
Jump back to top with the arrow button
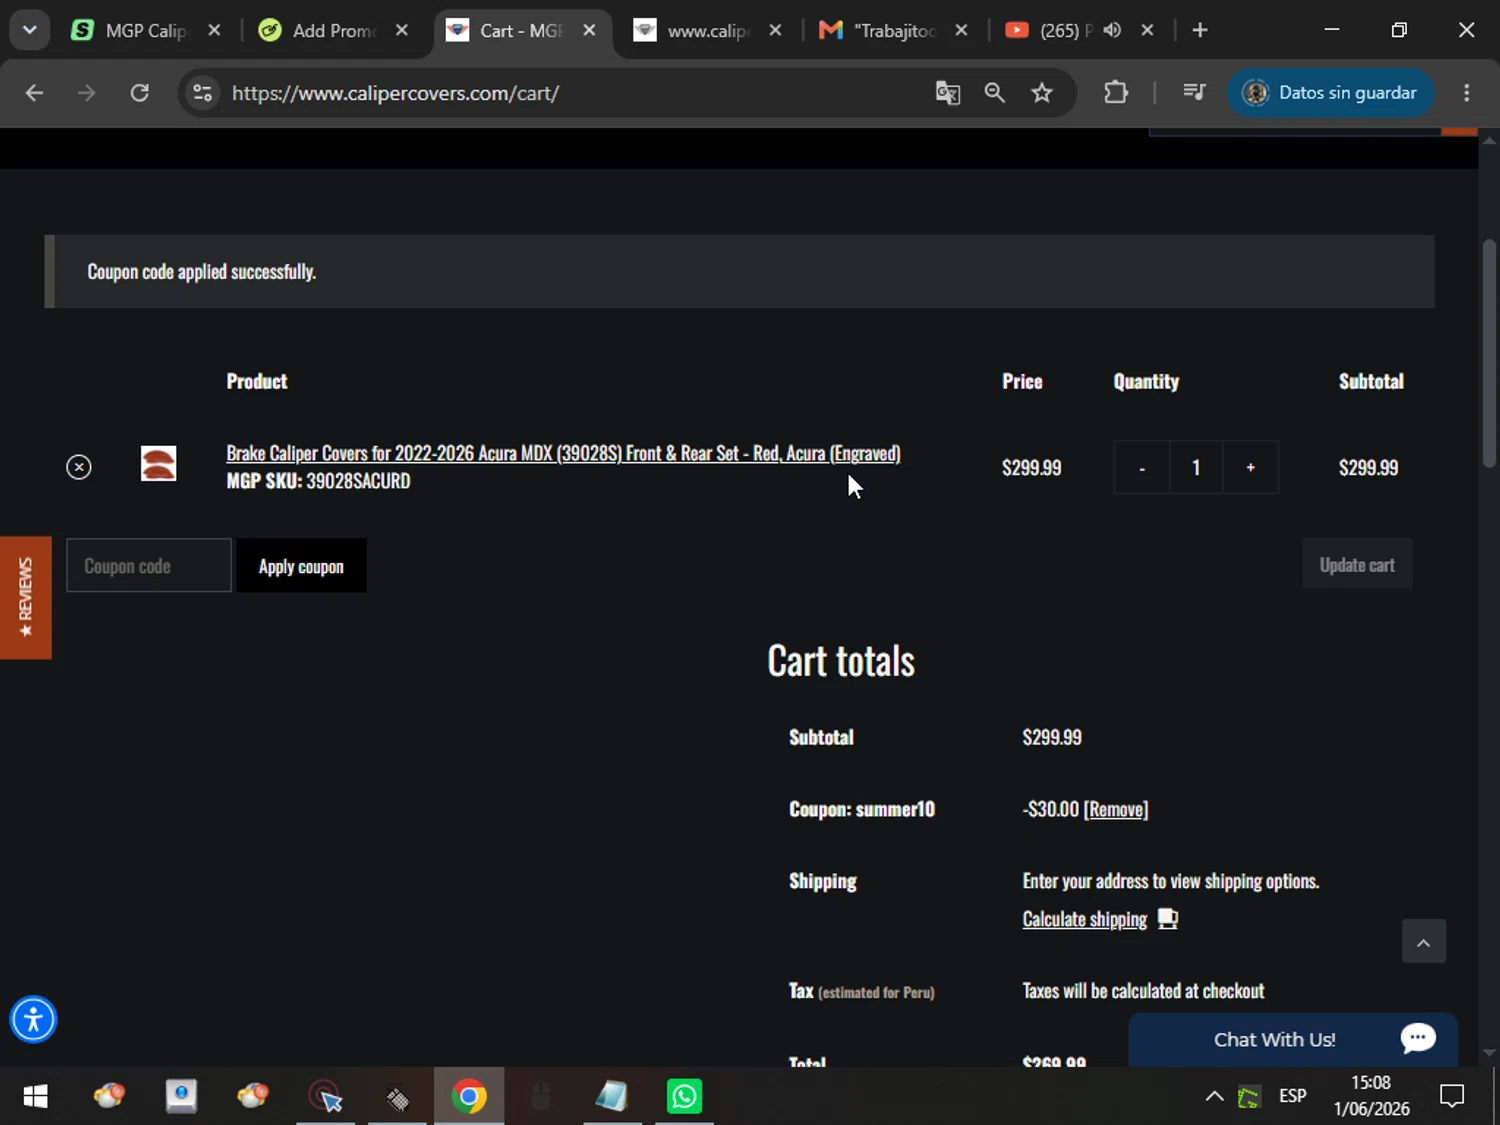pos(1424,941)
